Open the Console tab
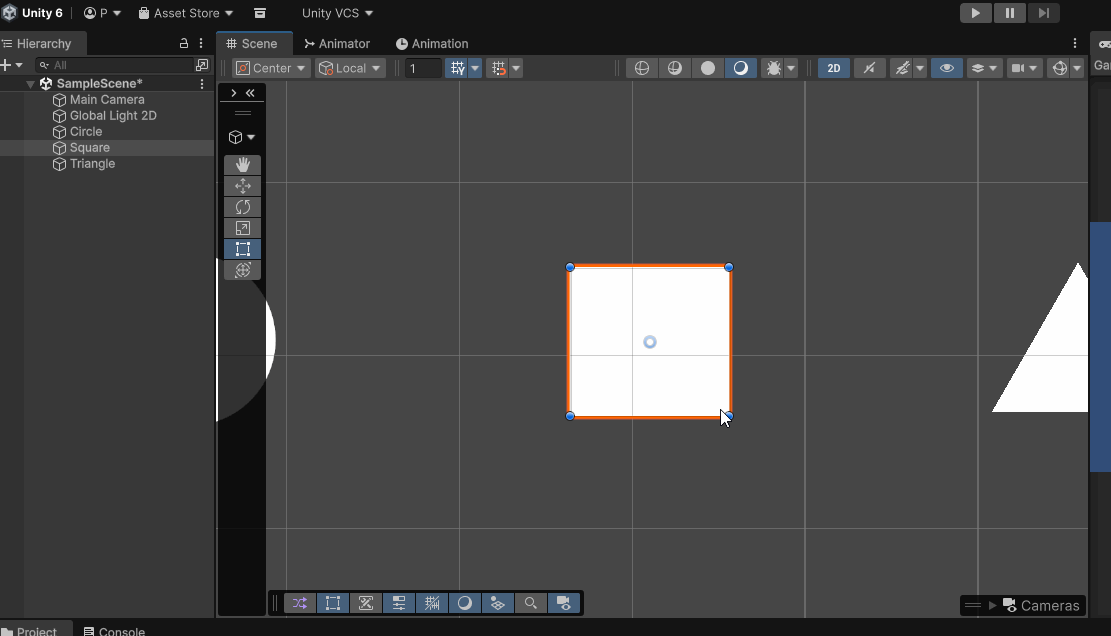1111x636 pixels. 114,630
